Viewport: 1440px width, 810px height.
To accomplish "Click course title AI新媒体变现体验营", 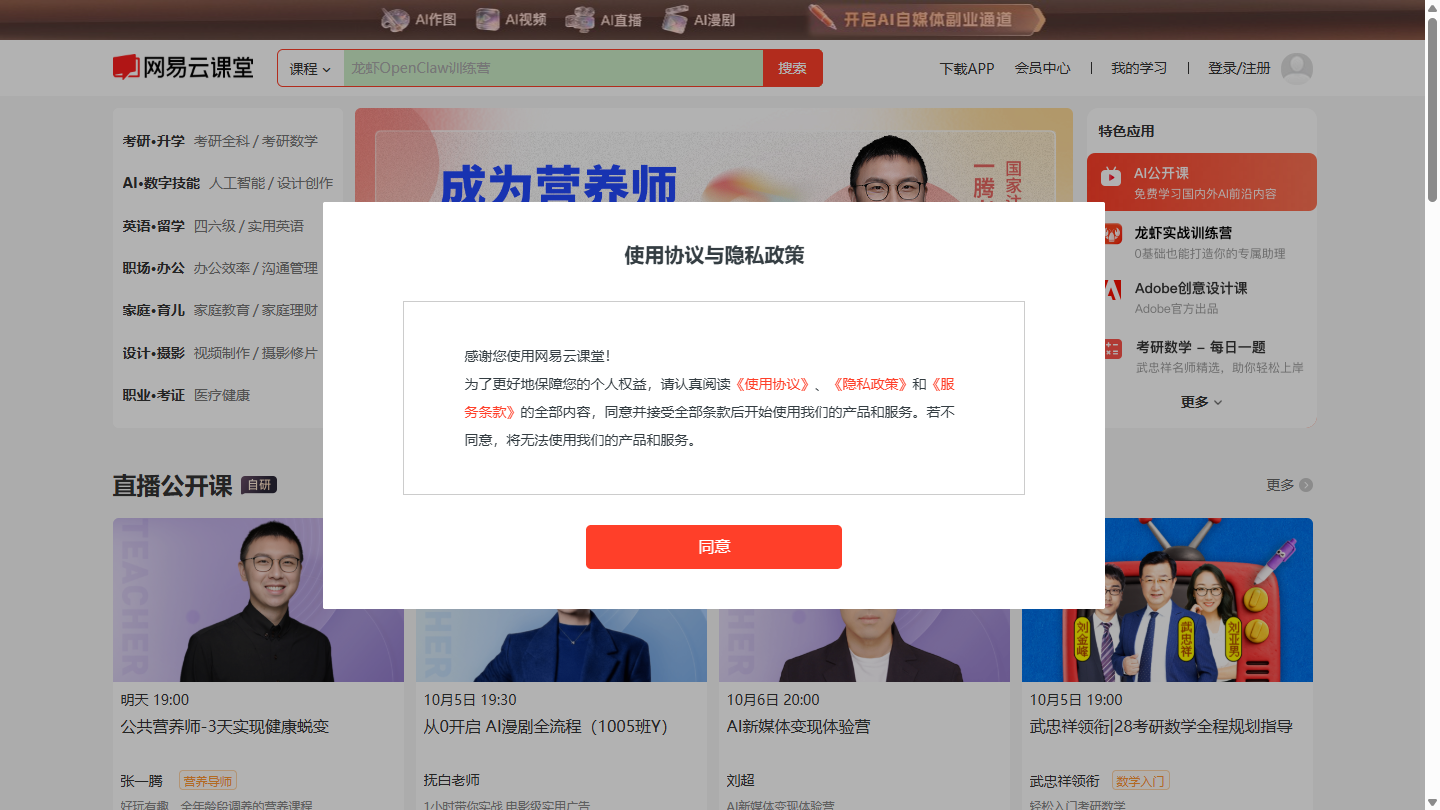I will pyautogui.click(x=798, y=727).
